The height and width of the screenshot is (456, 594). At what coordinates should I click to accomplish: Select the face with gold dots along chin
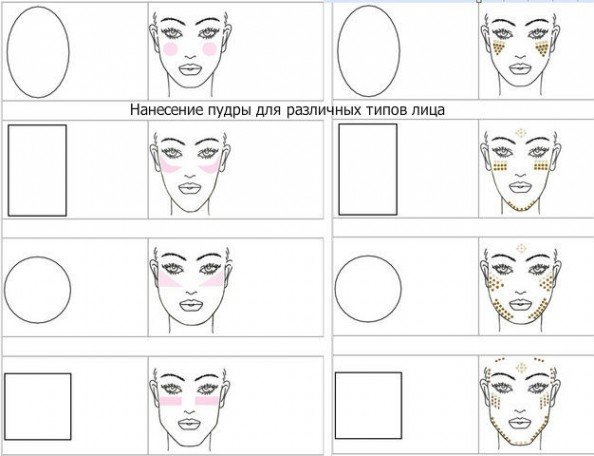tap(521, 170)
